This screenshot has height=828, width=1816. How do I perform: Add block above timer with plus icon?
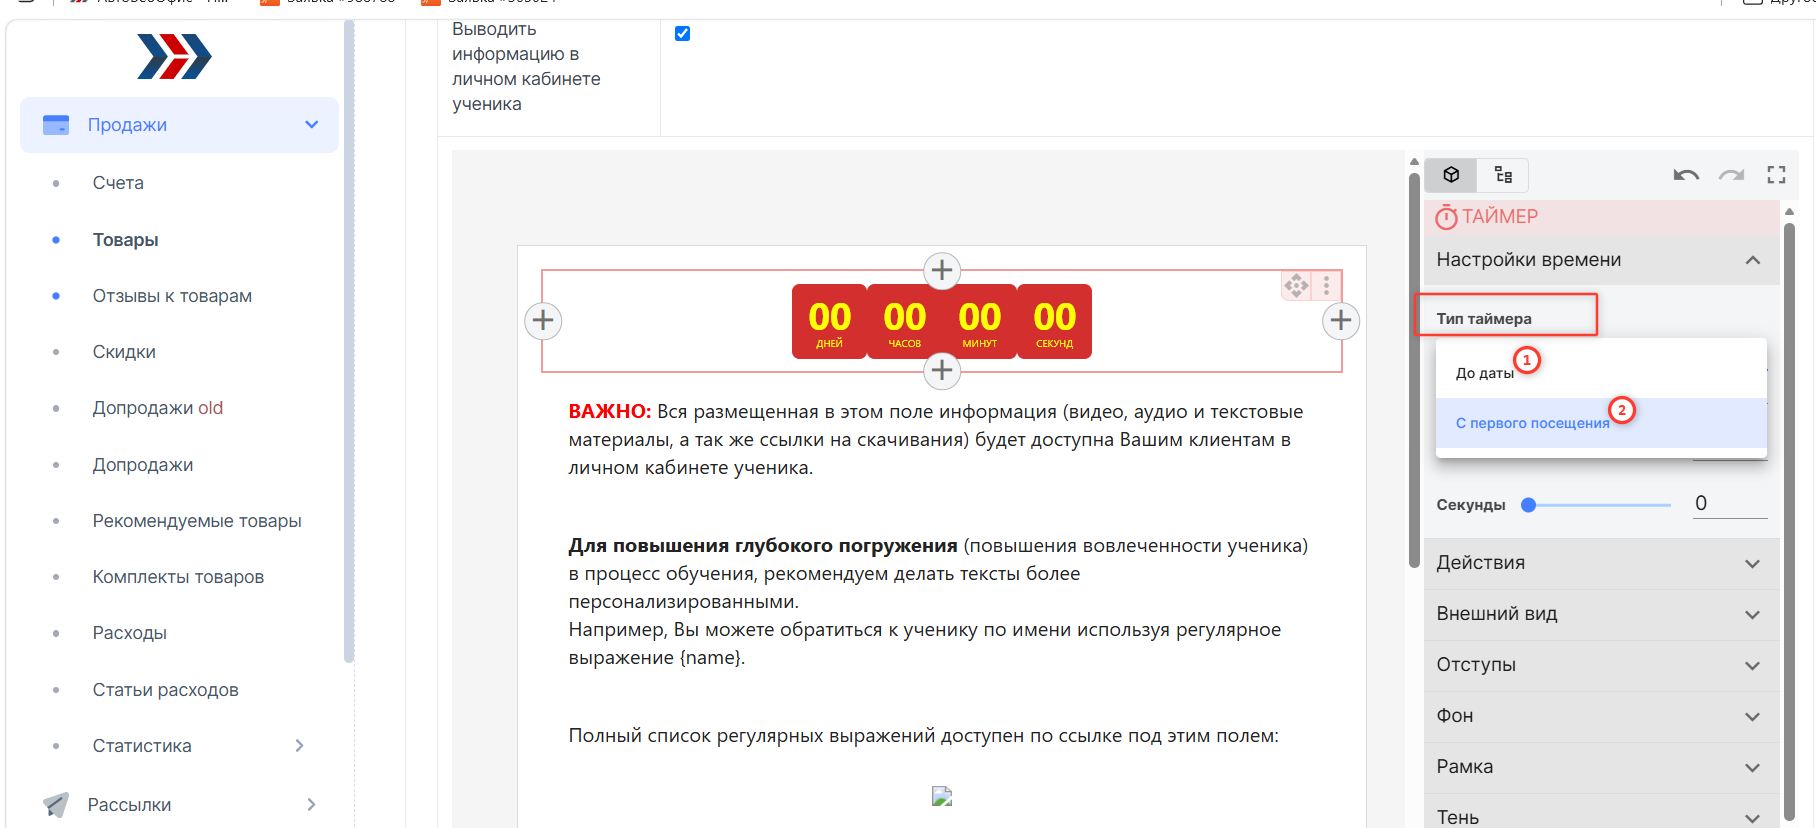point(942,270)
